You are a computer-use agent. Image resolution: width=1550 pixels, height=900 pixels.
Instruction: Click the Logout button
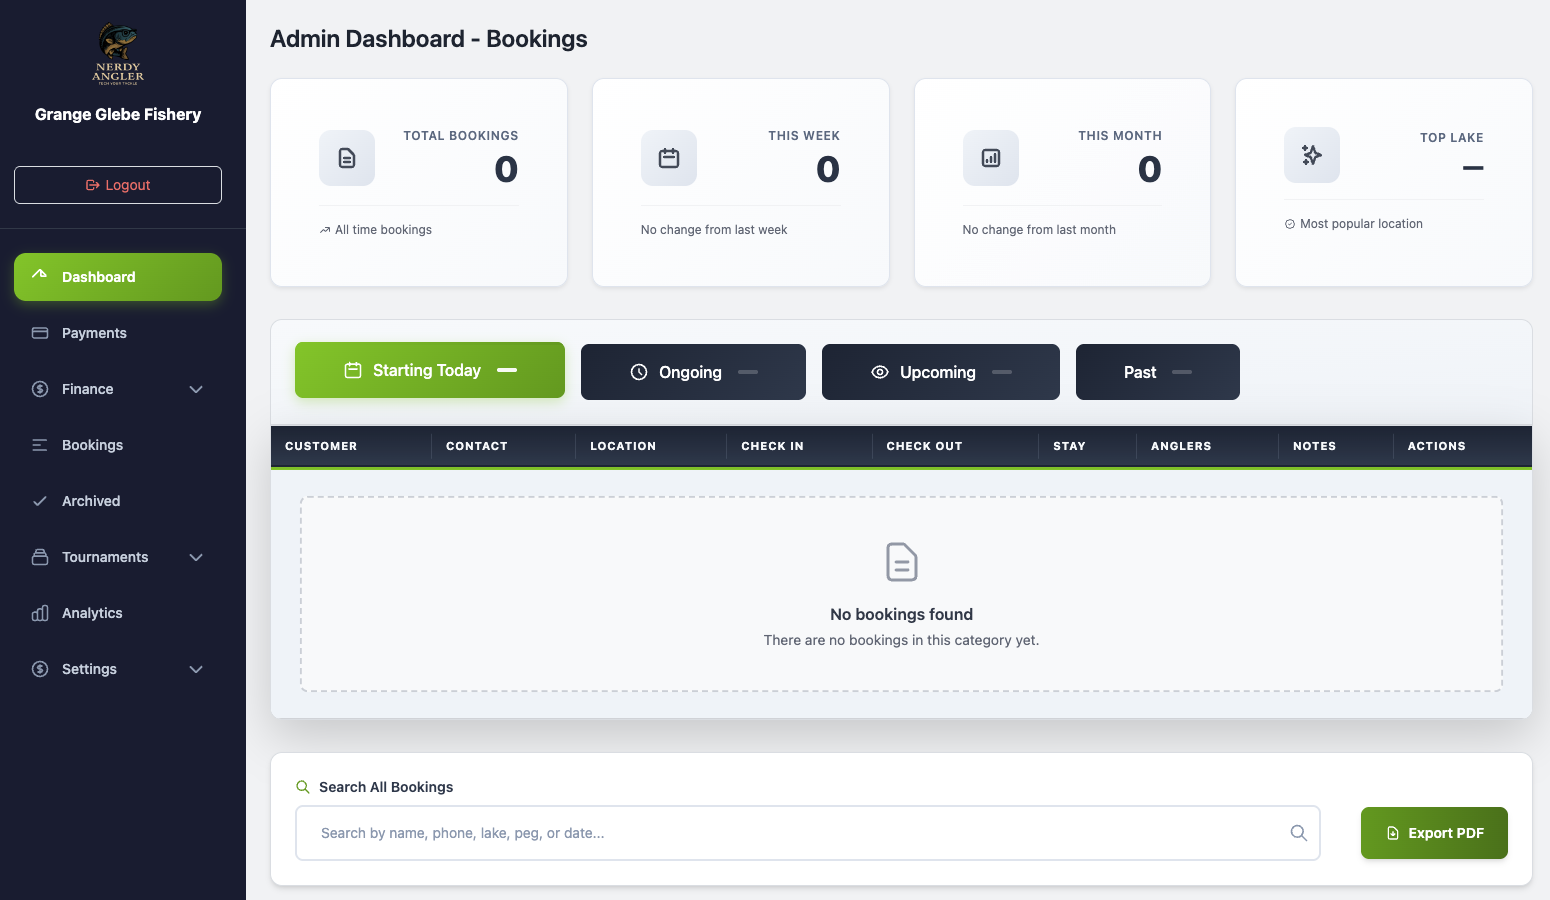click(x=117, y=185)
